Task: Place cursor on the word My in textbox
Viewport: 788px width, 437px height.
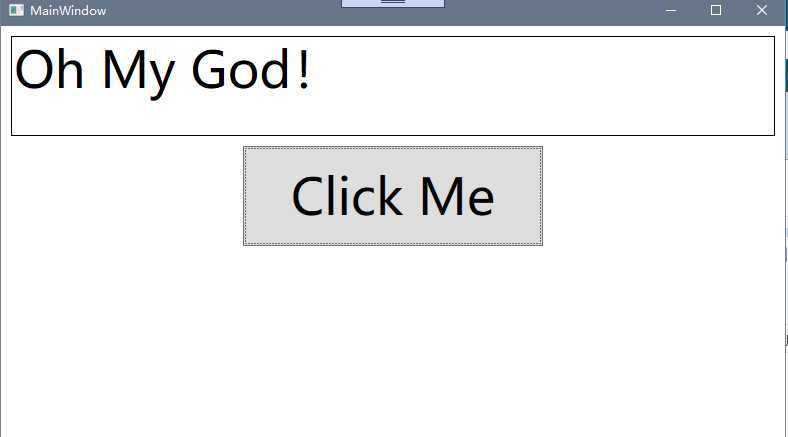Action: click(138, 73)
